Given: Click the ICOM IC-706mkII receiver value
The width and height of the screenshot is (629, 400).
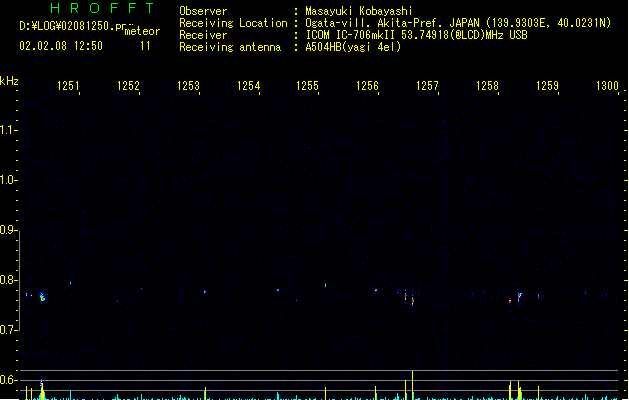Looking at the screenshot, I should 416,35.
